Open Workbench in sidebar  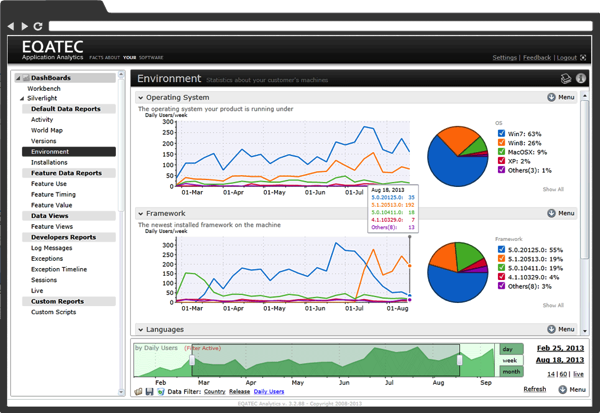point(44,88)
